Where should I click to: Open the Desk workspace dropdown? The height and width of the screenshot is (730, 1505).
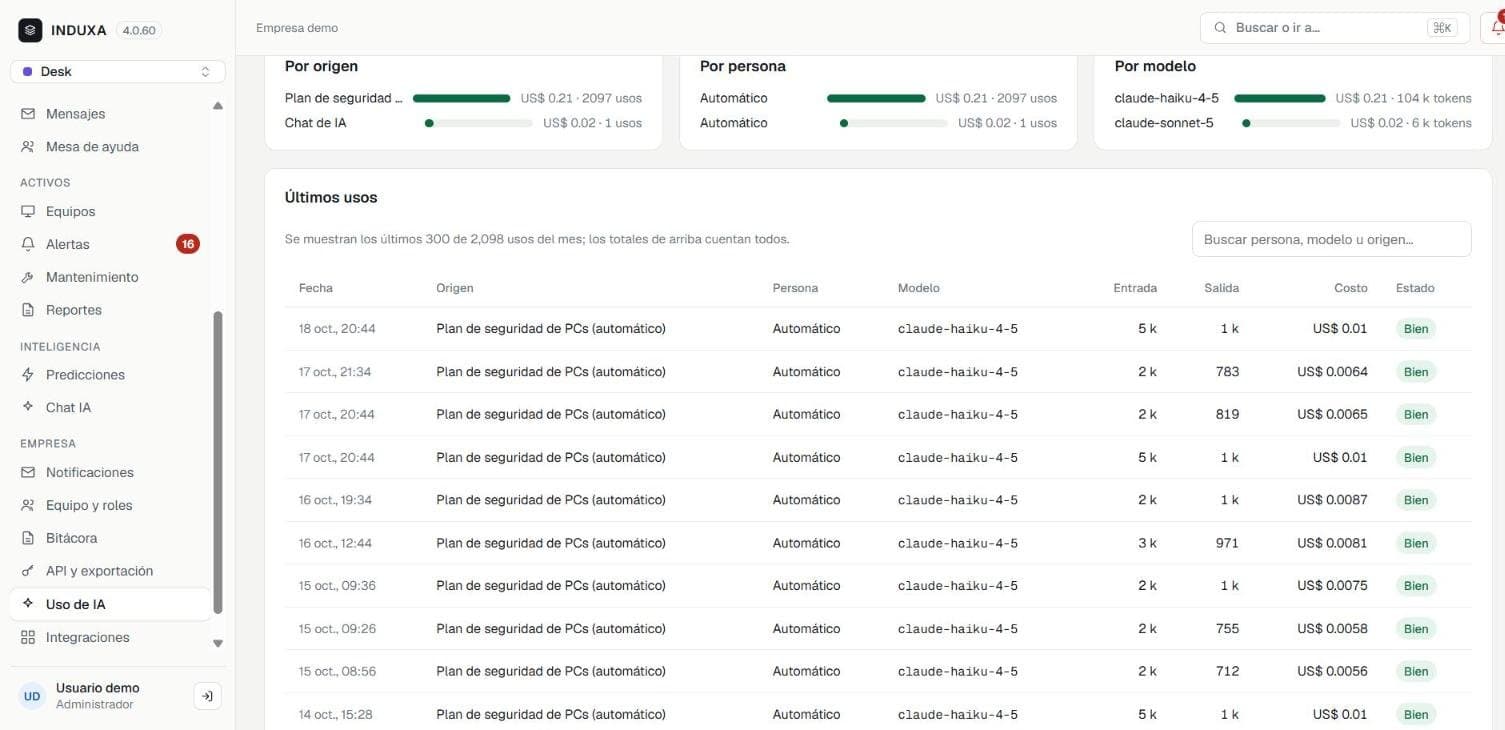click(x=118, y=72)
